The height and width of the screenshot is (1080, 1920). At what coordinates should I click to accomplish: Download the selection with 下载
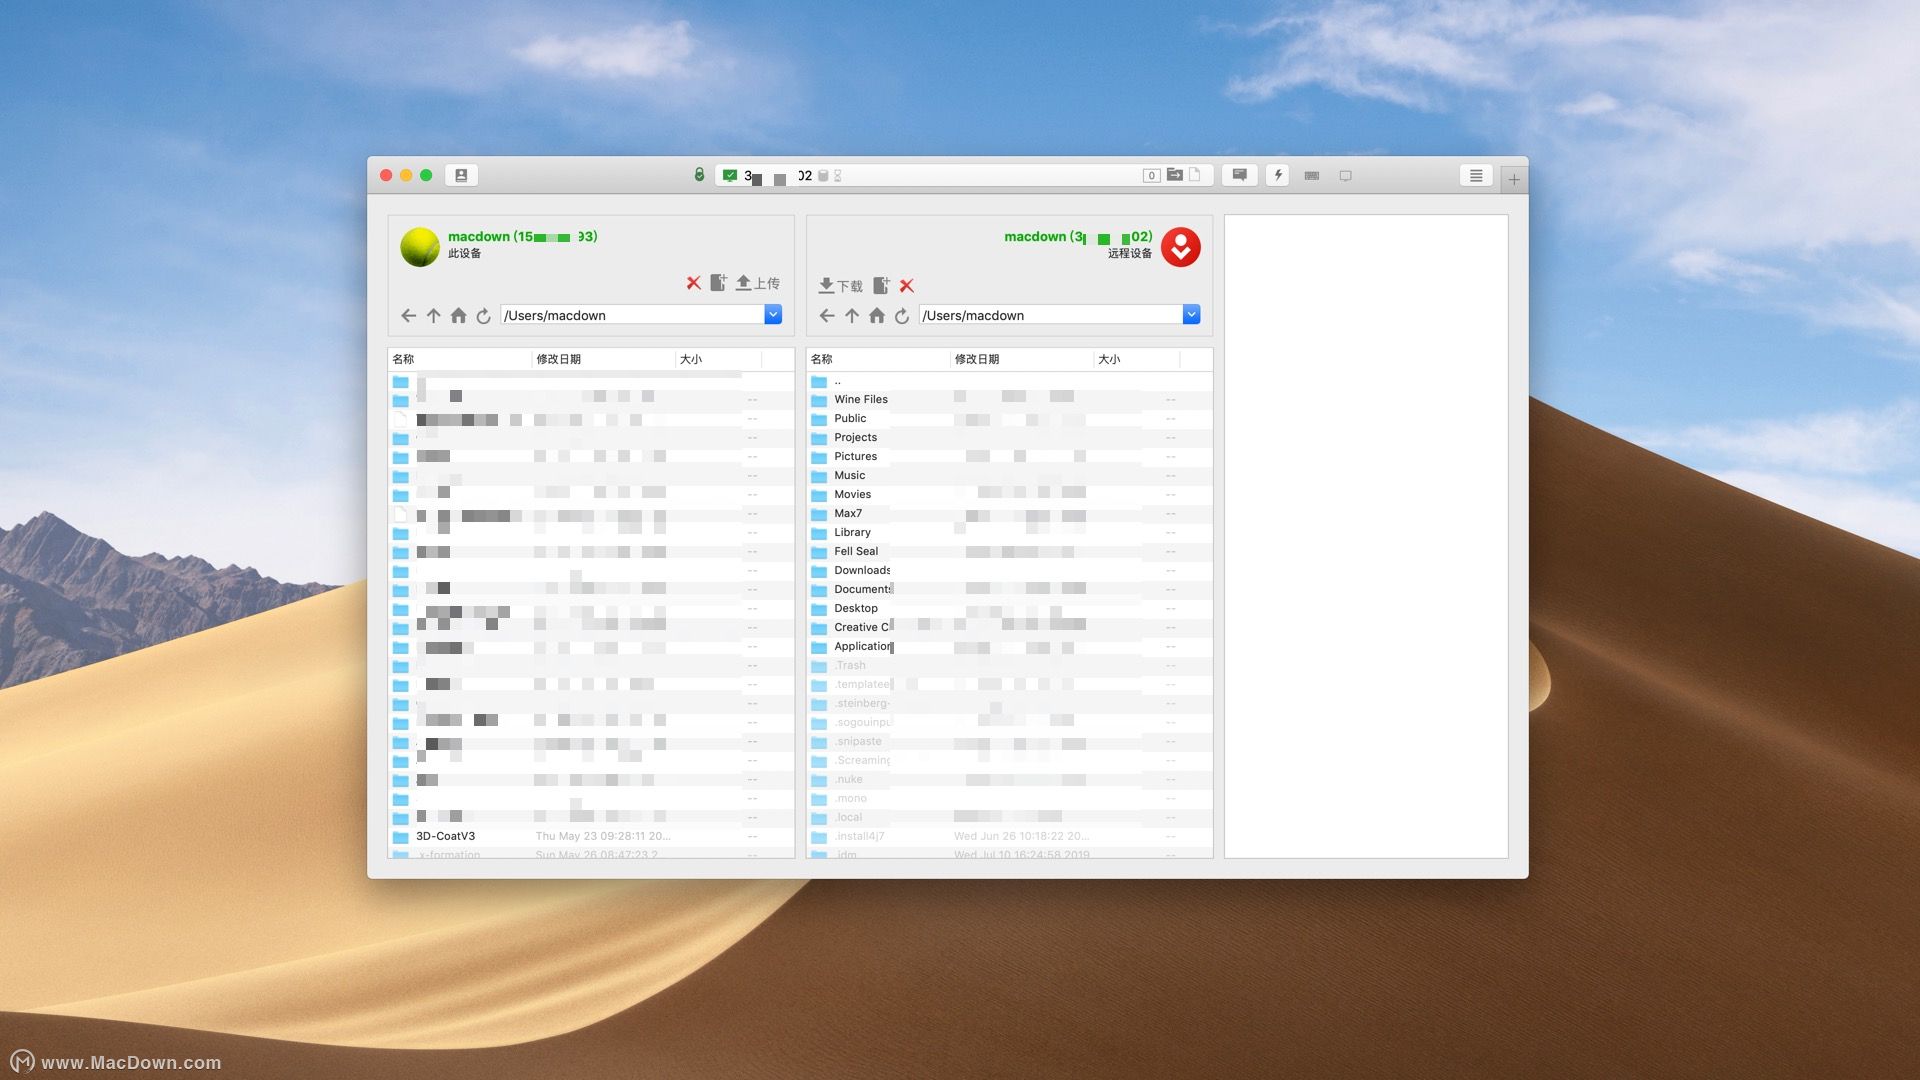click(840, 285)
